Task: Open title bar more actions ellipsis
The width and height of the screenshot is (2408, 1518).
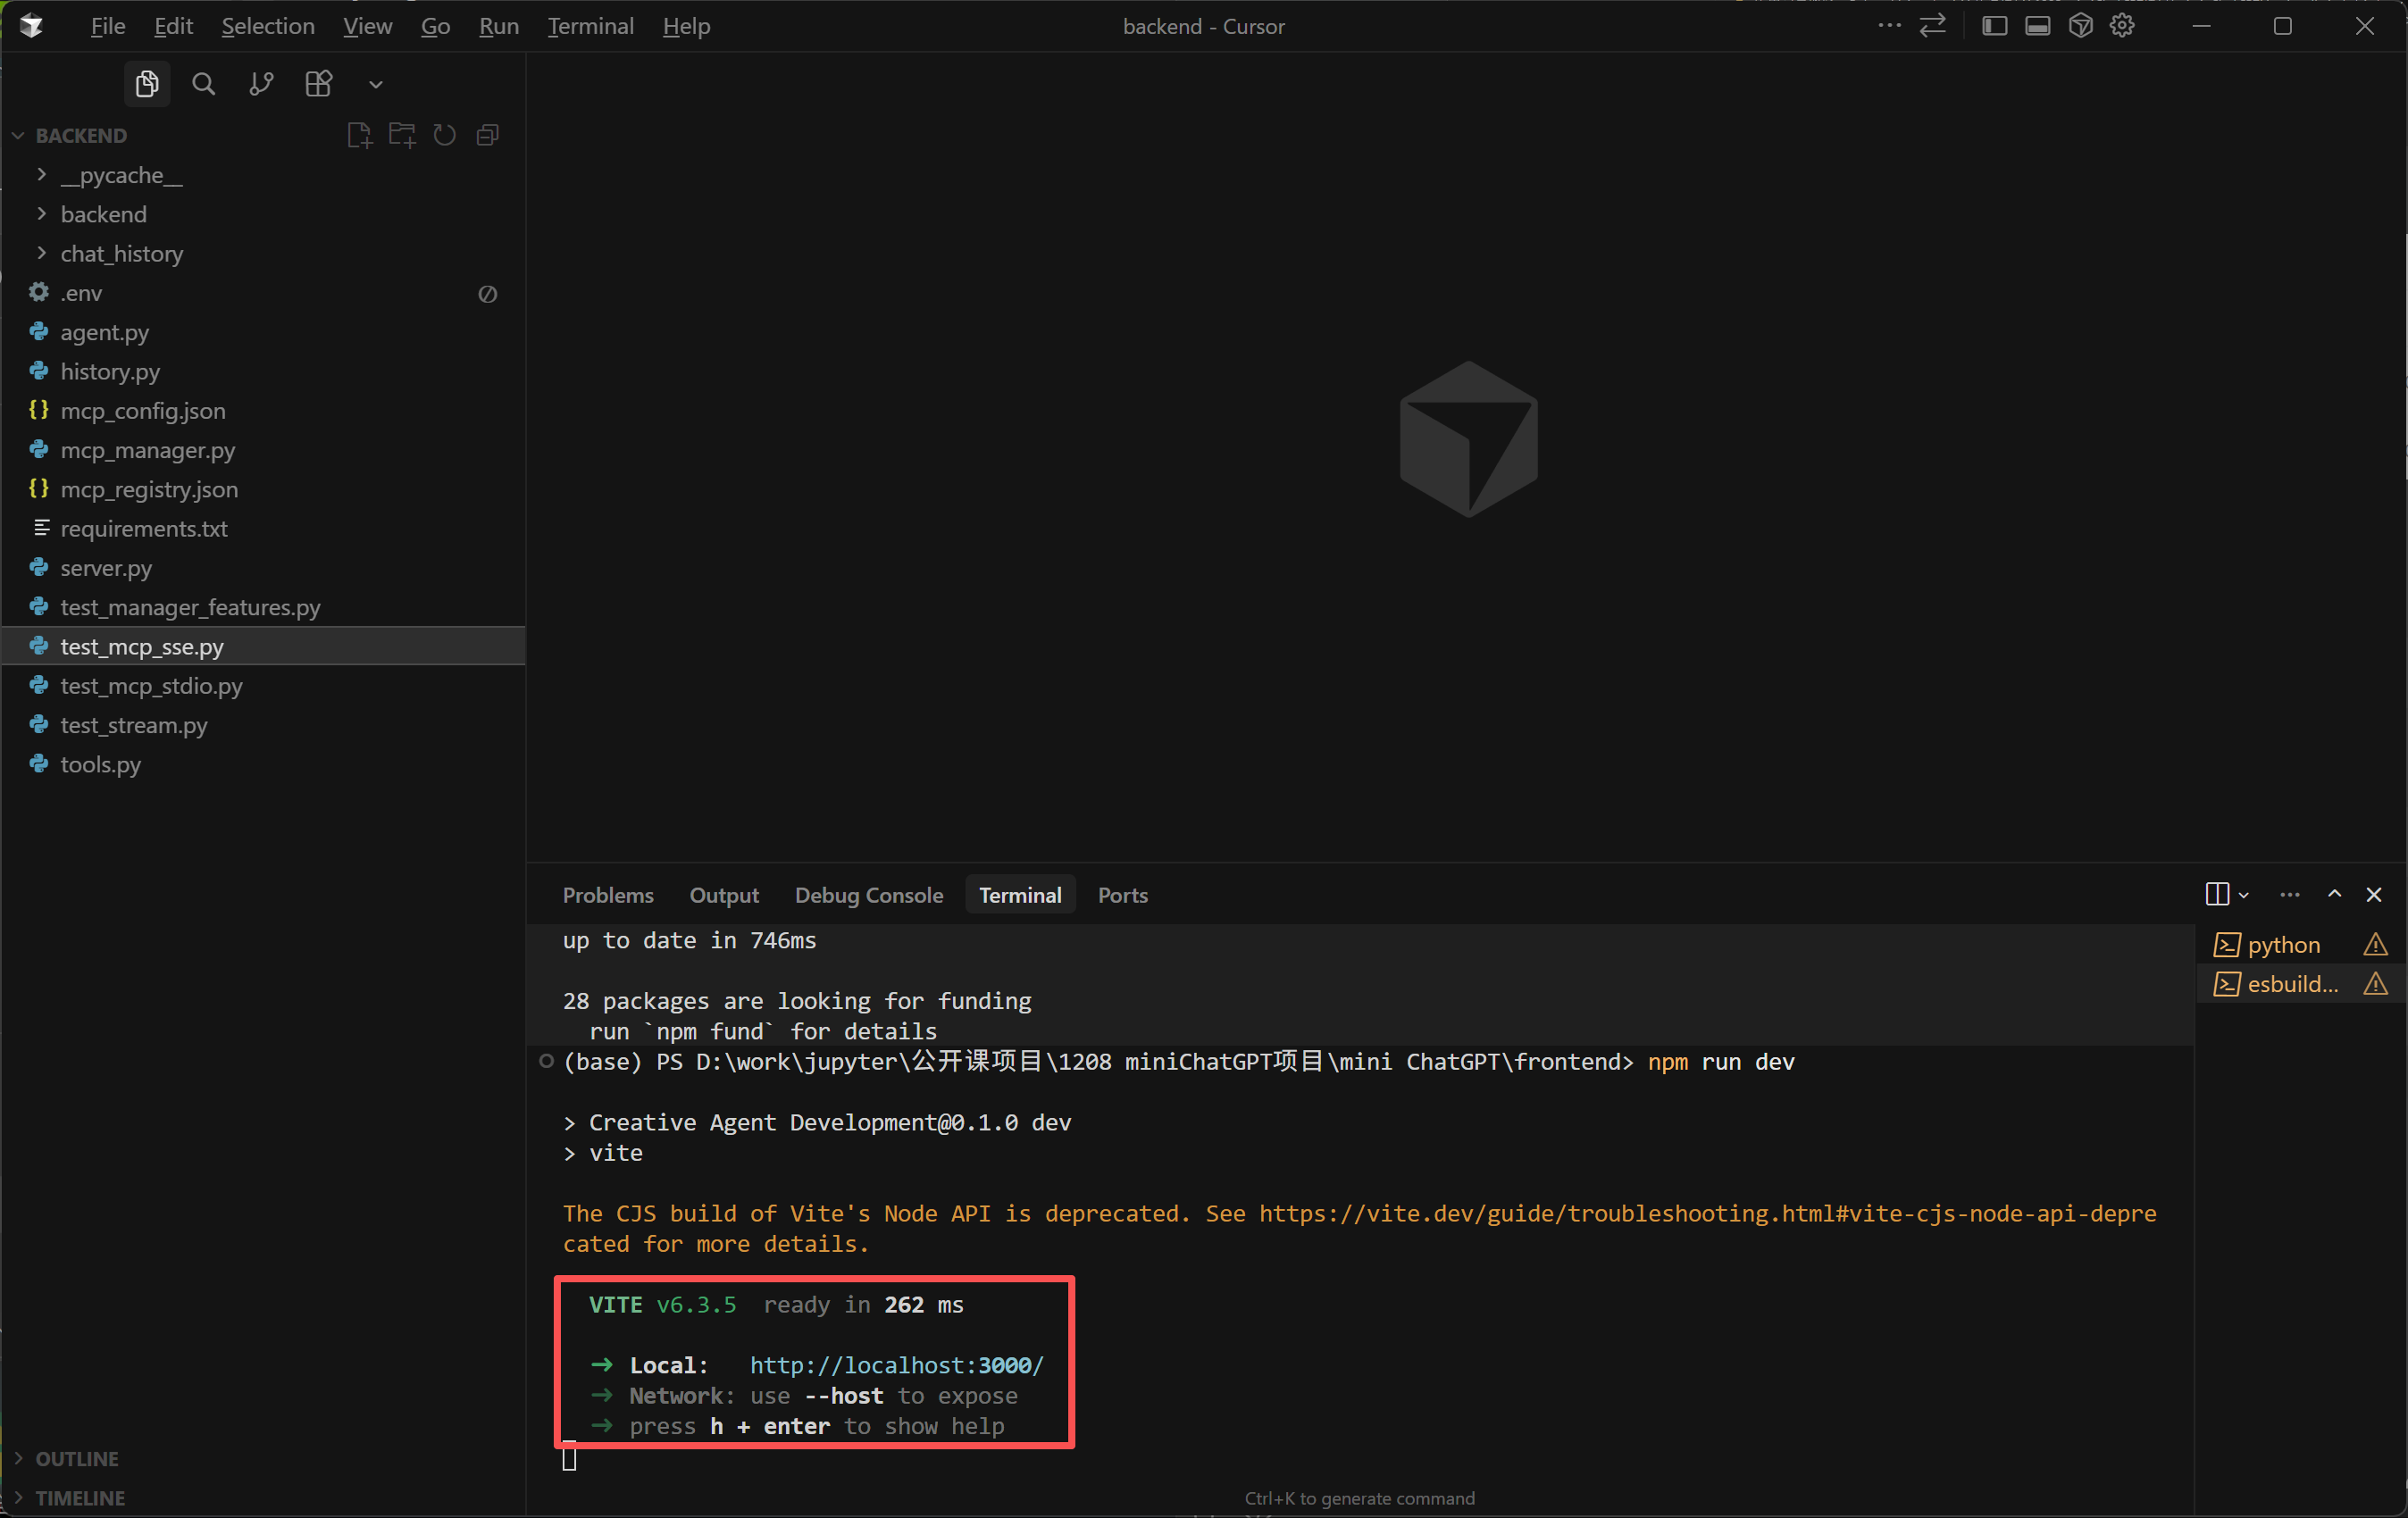Action: (x=1889, y=26)
